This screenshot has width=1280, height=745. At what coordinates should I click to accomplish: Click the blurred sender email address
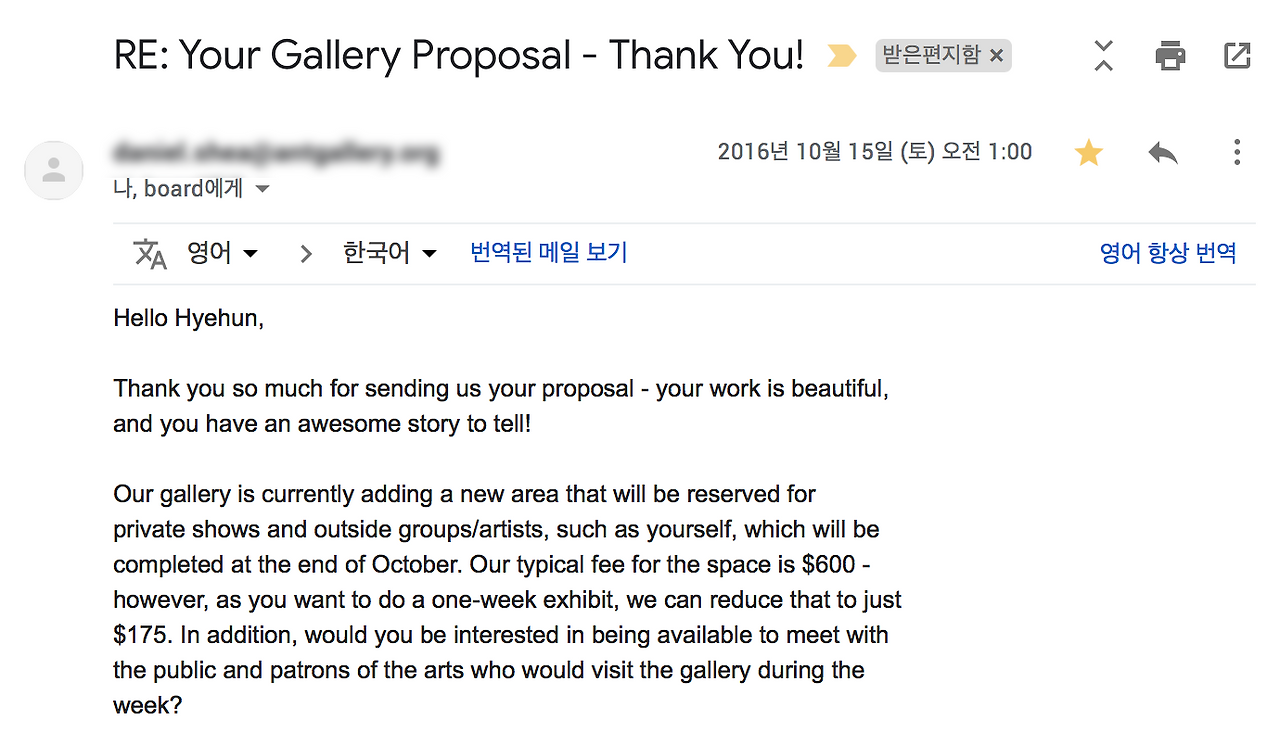(276, 154)
